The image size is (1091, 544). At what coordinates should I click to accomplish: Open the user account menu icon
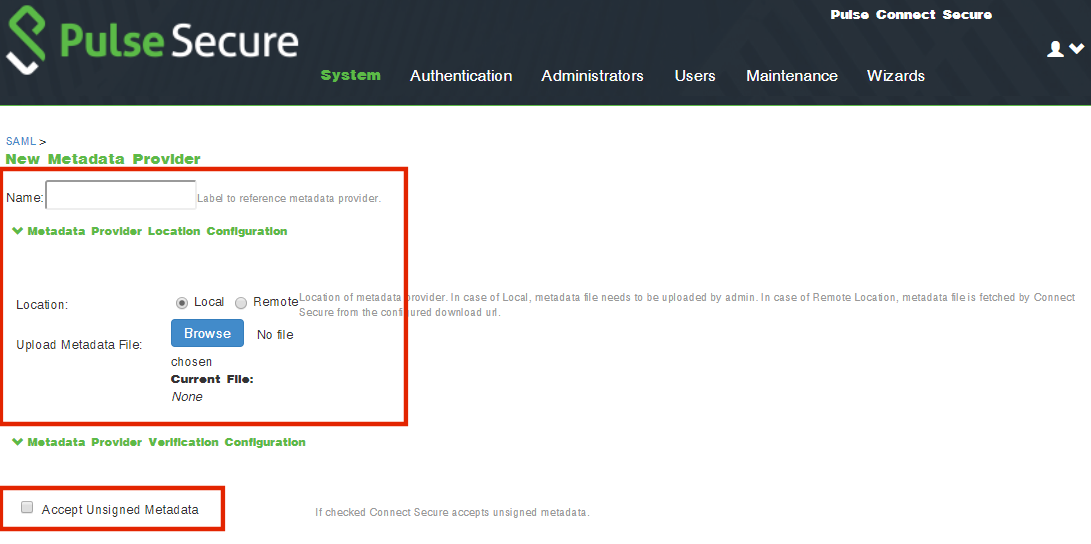(1065, 49)
